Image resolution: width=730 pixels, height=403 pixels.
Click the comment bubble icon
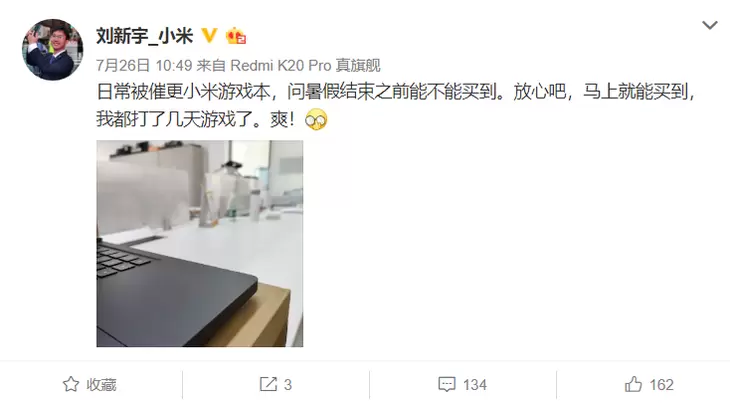[447, 384]
